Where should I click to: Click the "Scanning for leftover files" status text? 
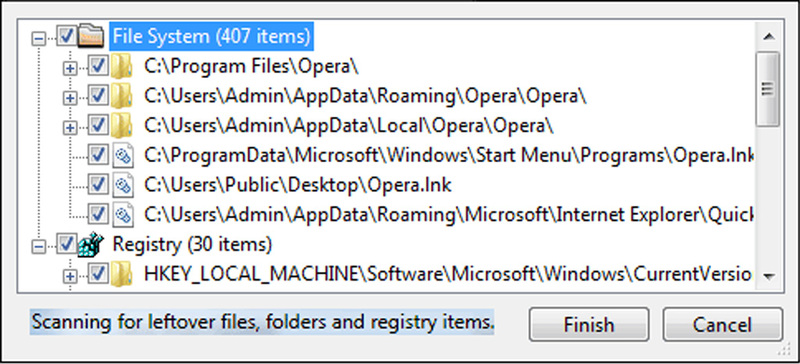[x=262, y=322]
